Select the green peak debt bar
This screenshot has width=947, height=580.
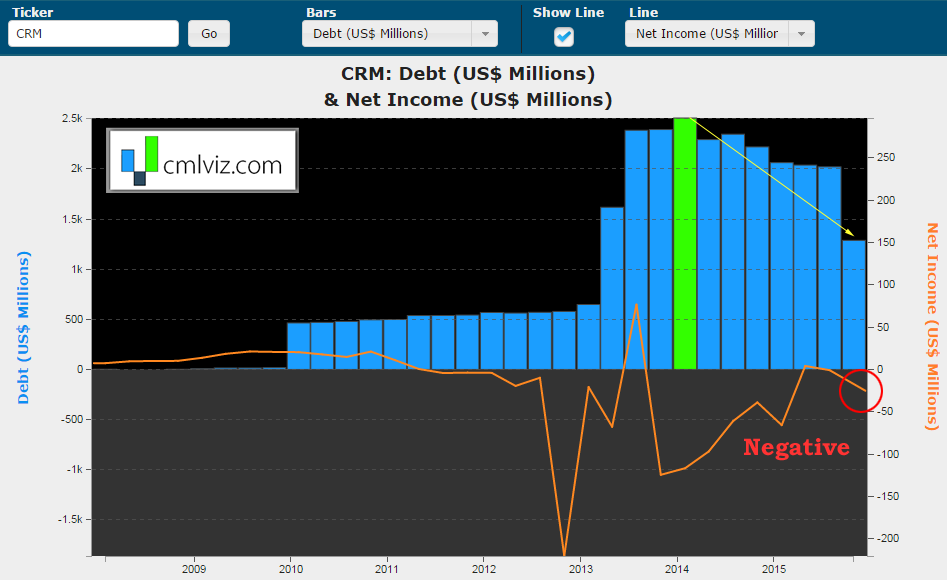click(685, 243)
